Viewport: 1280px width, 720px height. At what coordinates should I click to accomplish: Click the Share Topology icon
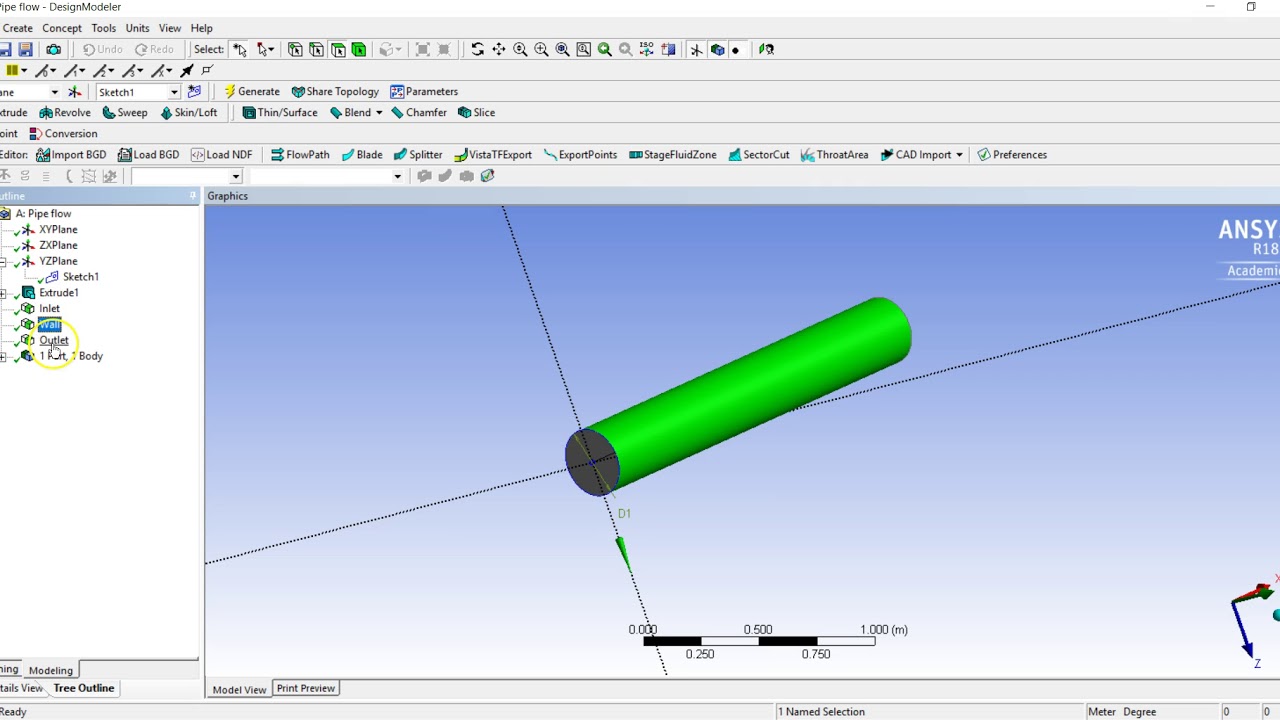point(298,92)
